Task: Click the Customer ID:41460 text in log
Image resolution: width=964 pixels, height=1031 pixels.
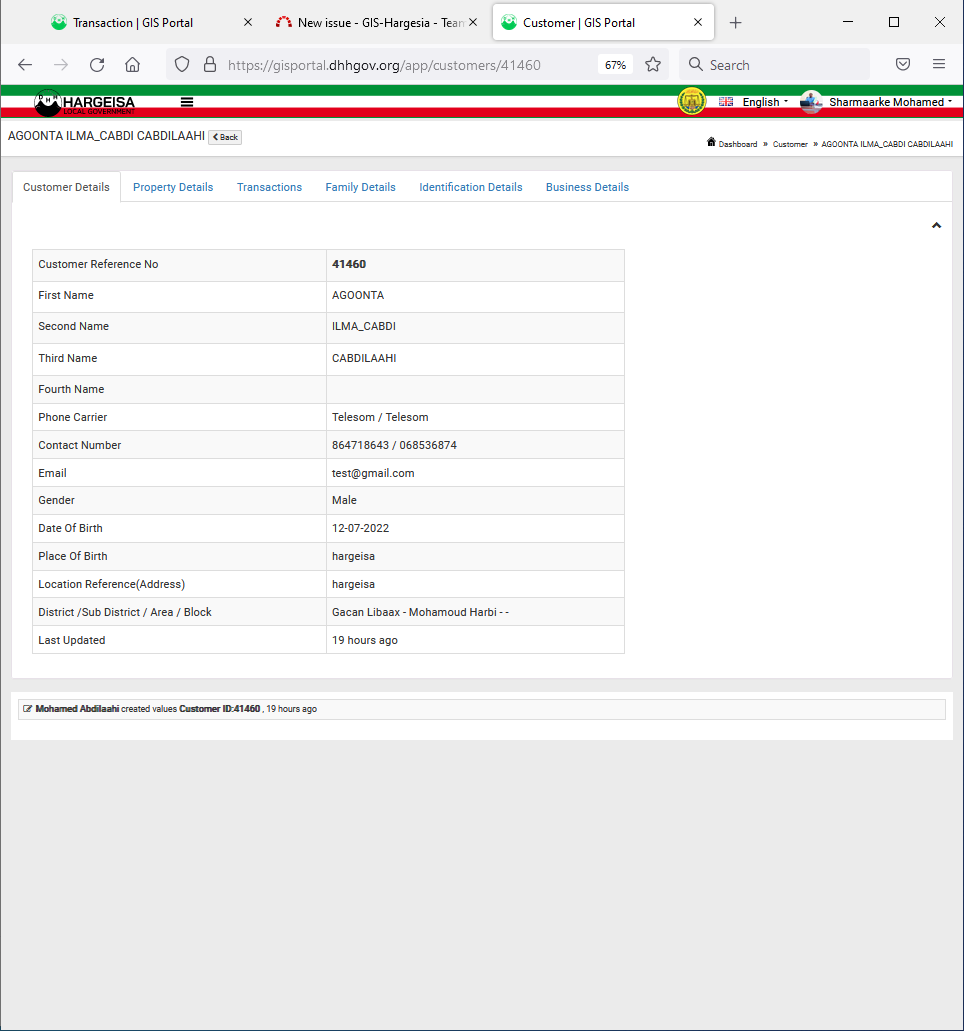Action: pos(220,709)
